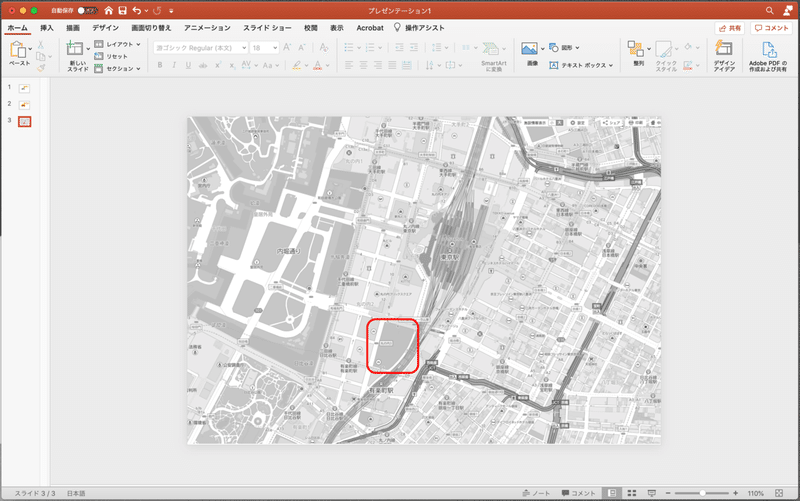The height and width of the screenshot is (501, 800).
Task: Select slide 2 thumbnail
Action: coord(24,105)
